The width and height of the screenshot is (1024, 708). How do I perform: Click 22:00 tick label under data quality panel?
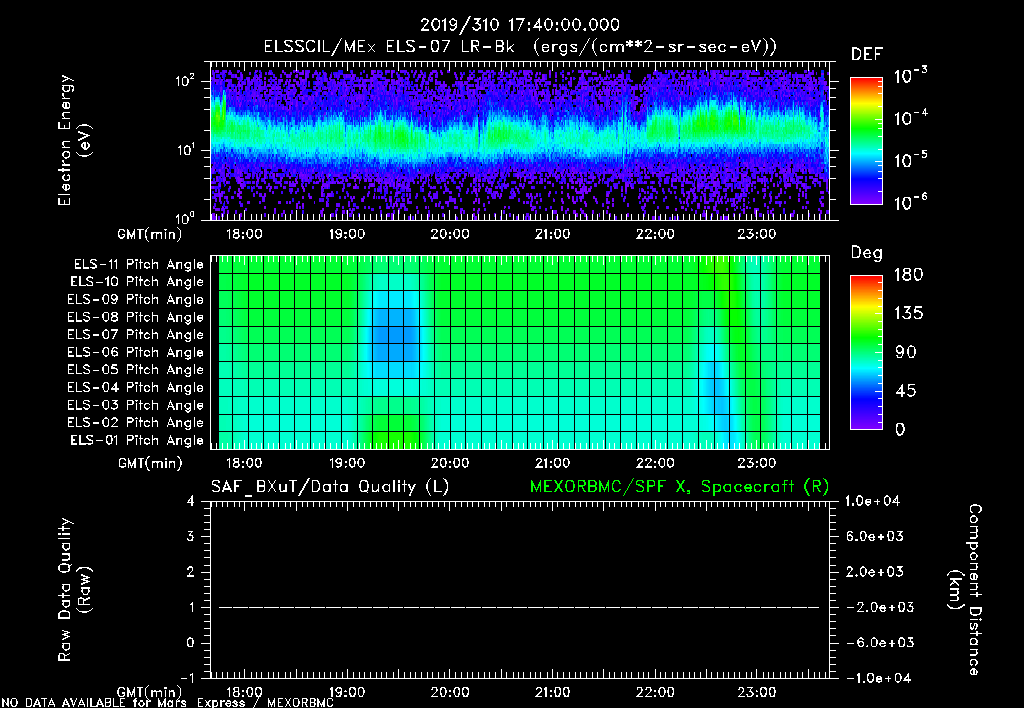(654, 692)
